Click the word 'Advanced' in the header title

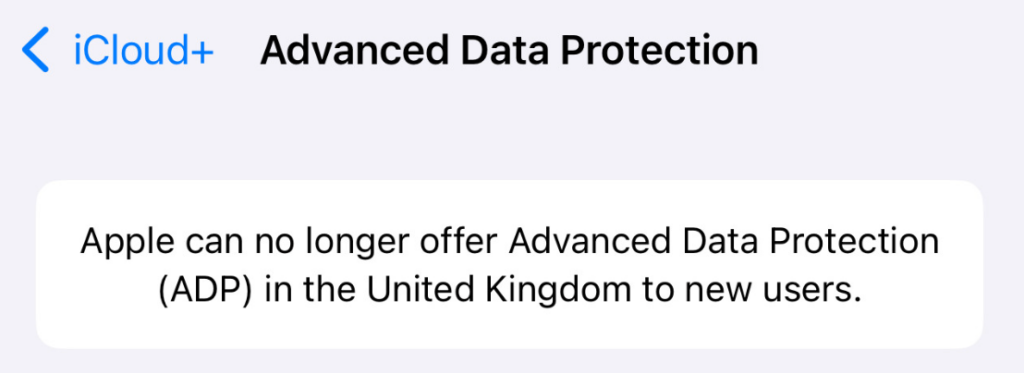click(354, 50)
